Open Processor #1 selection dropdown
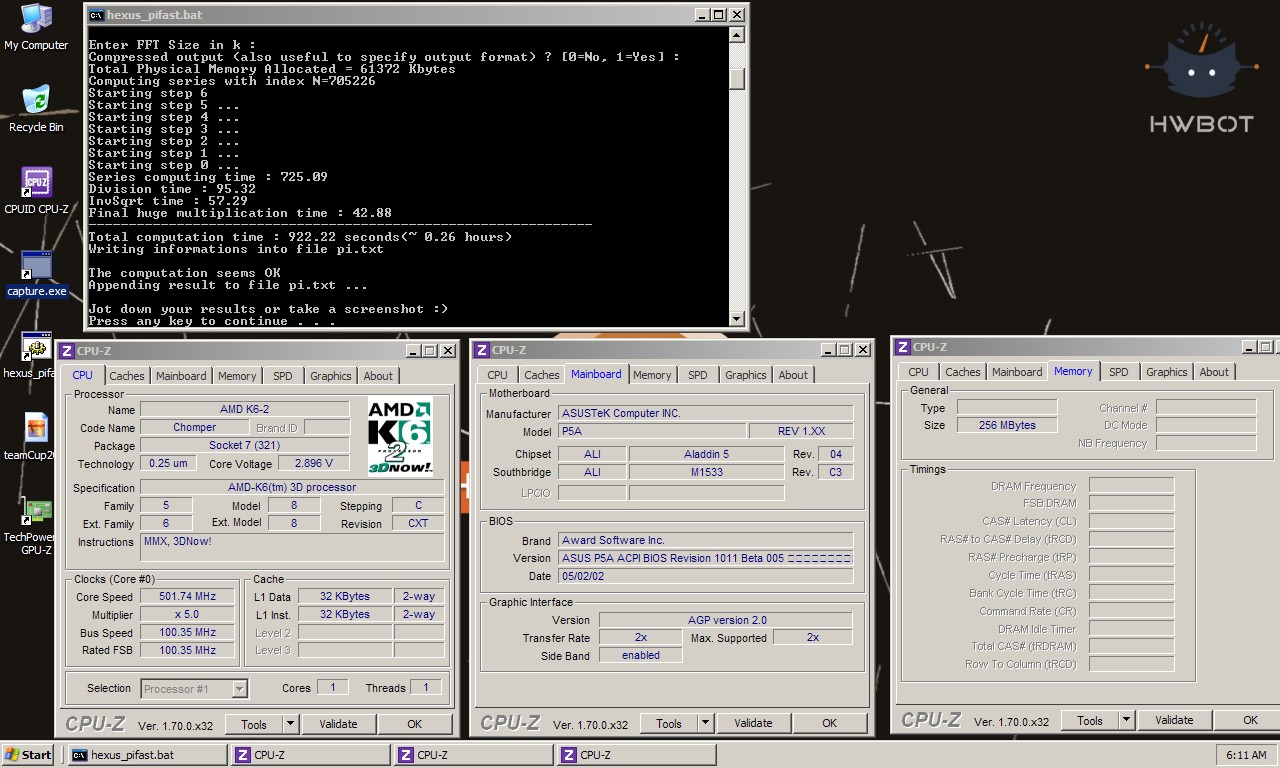 [x=194, y=688]
